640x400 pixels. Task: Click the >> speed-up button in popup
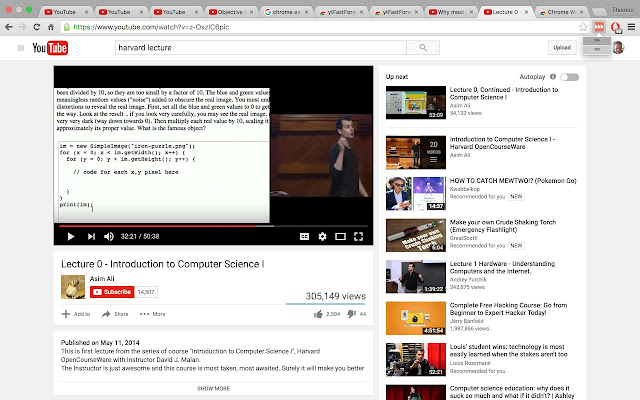pyautogui.click(x=597, y=41)
